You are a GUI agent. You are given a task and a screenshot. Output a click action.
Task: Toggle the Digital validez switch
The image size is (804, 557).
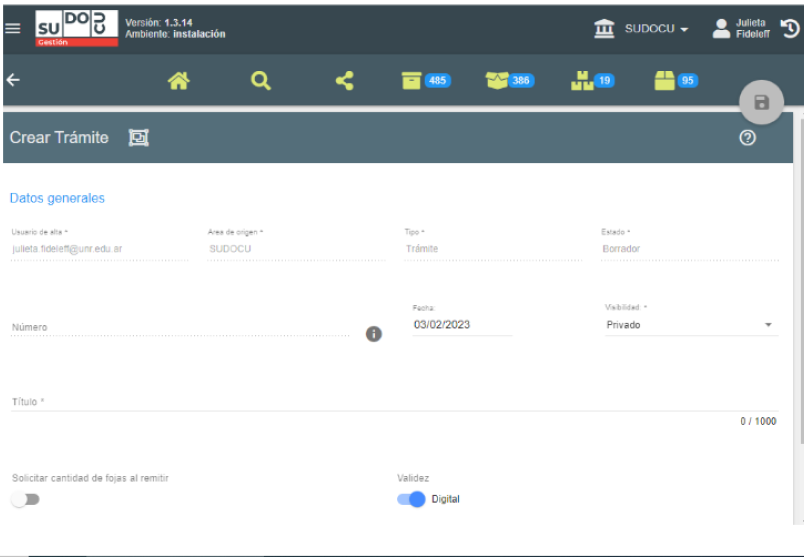point(411,499)
